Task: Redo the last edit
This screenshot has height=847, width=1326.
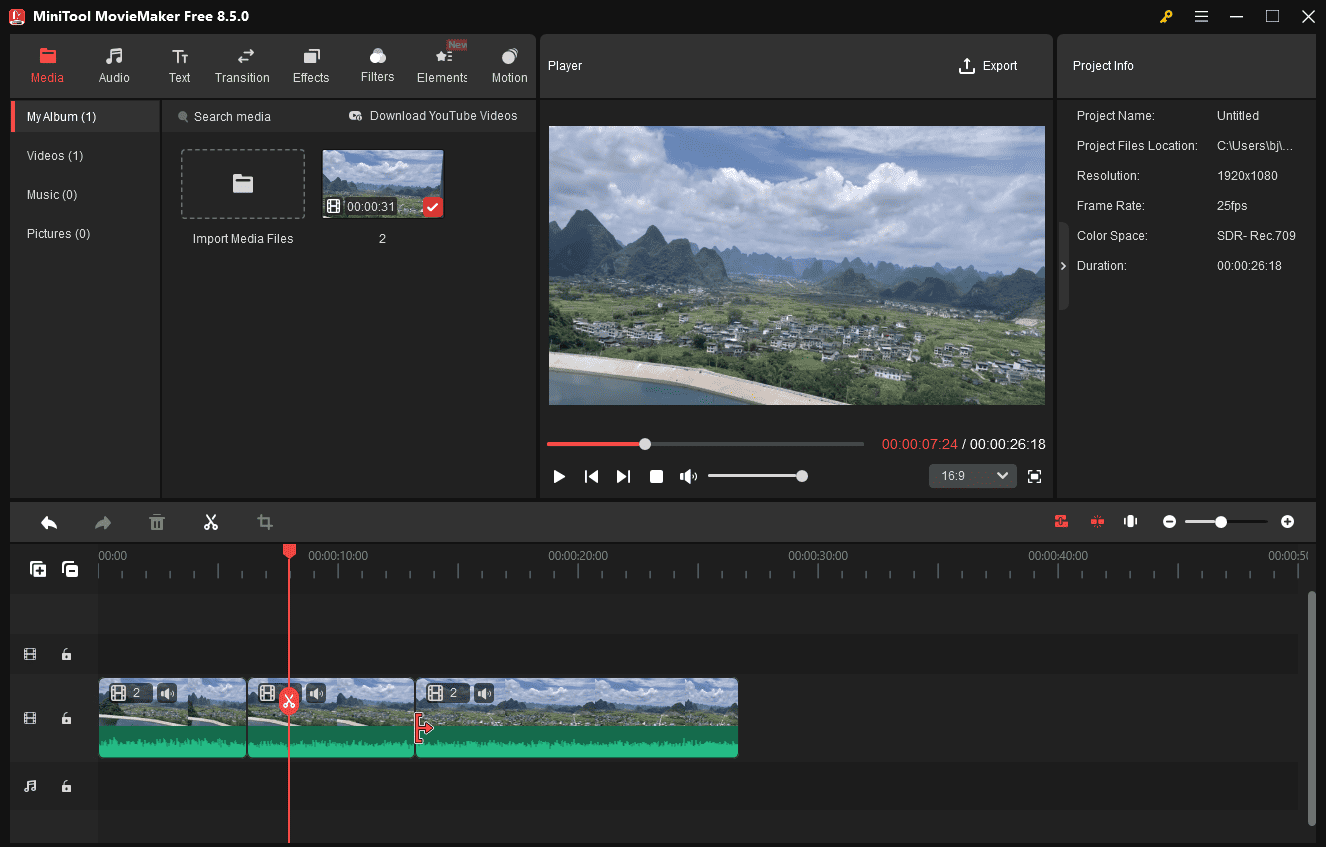Action: (101, 521)
